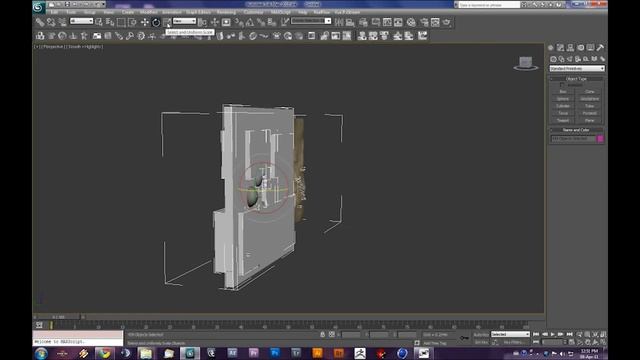Switch to the Motion command panel
This screenshot has height=360, width=640.
pyautogui.click(x=580, y=48)
